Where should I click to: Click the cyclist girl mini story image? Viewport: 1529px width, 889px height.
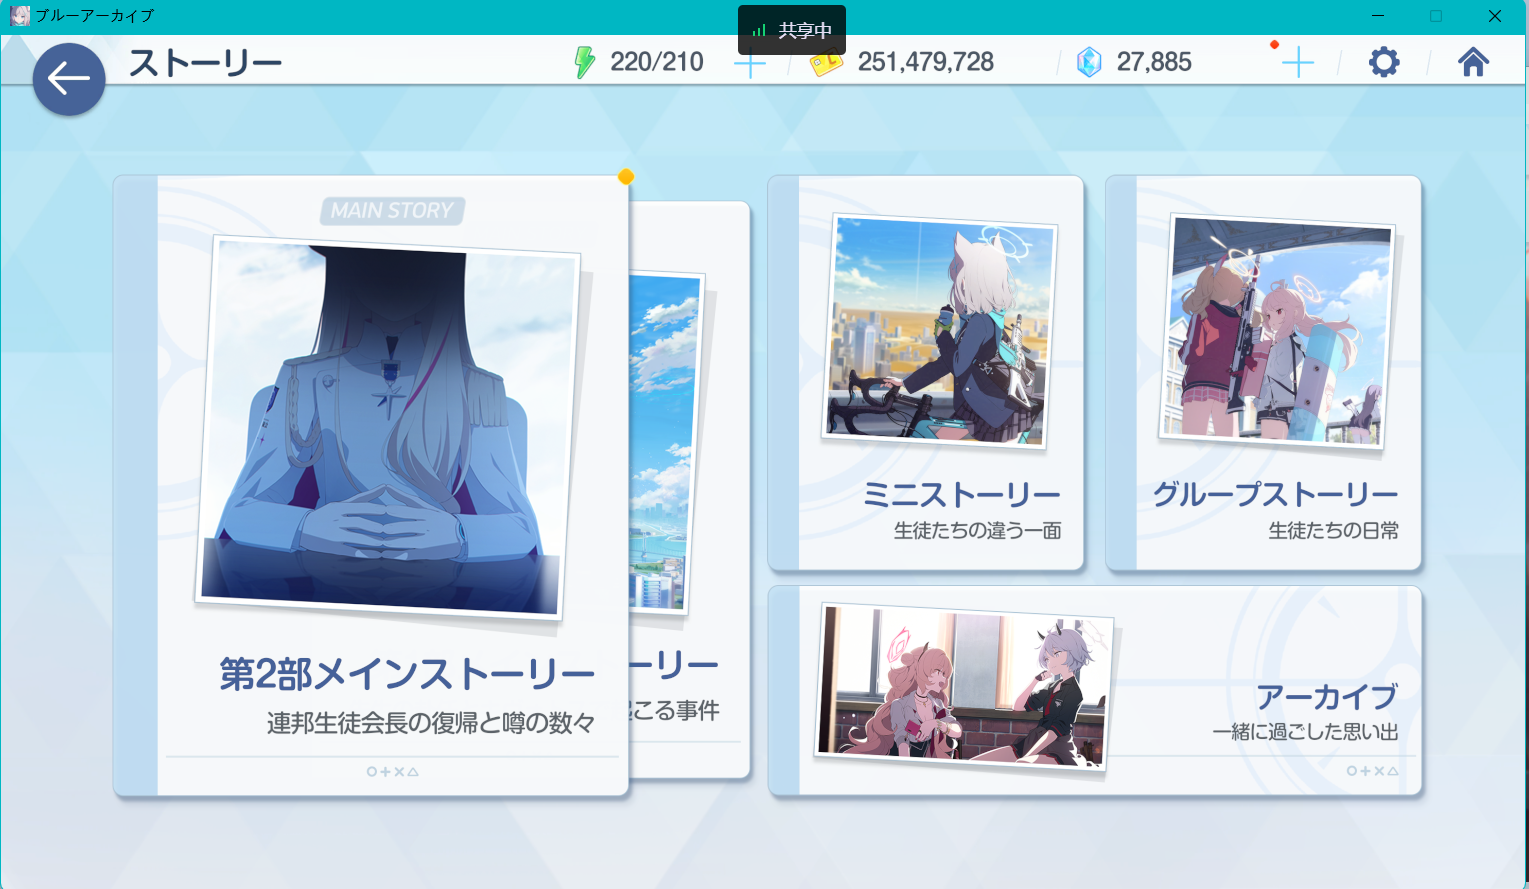[x=938, y=330]
